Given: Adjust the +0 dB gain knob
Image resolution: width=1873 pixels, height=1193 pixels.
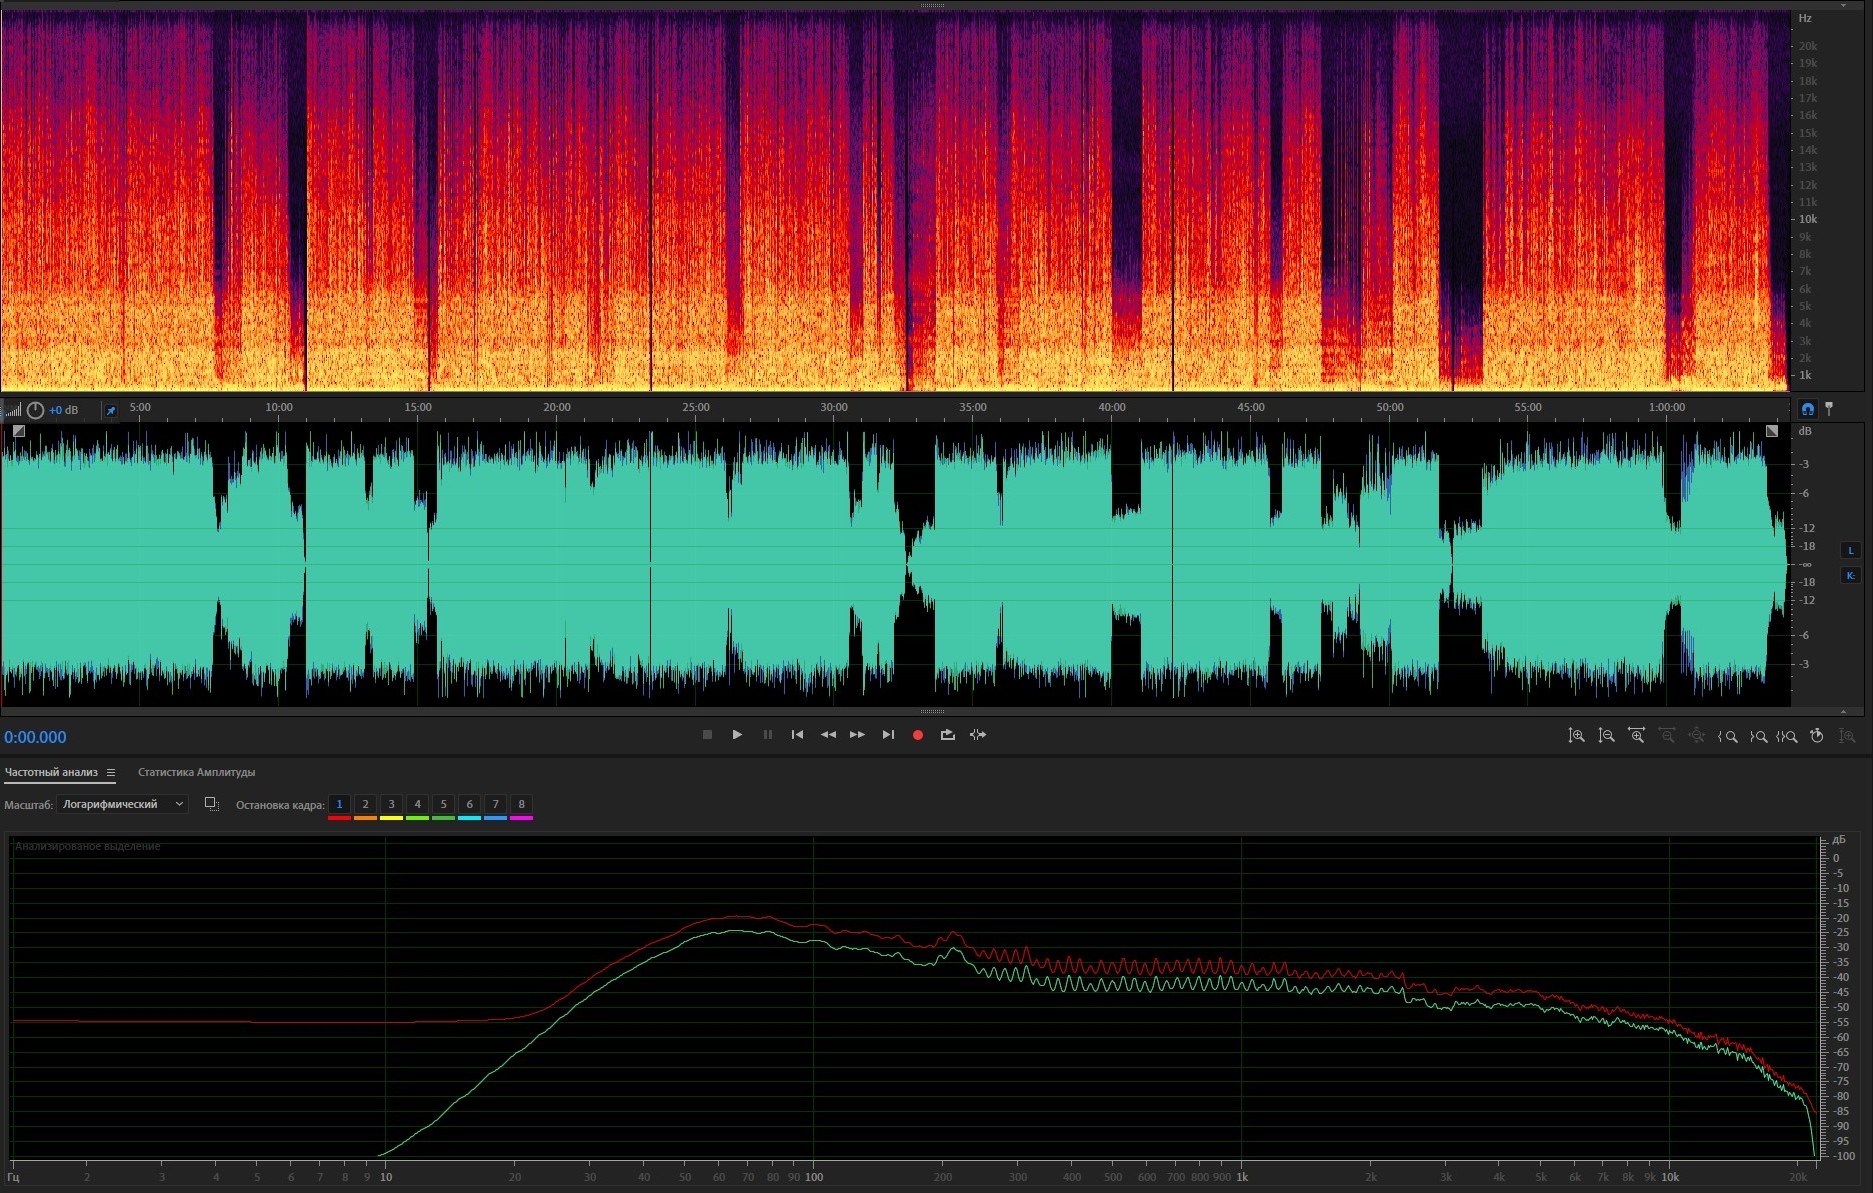Looking at the screenshot, I should pyautogui.click(x=36, y=410).
